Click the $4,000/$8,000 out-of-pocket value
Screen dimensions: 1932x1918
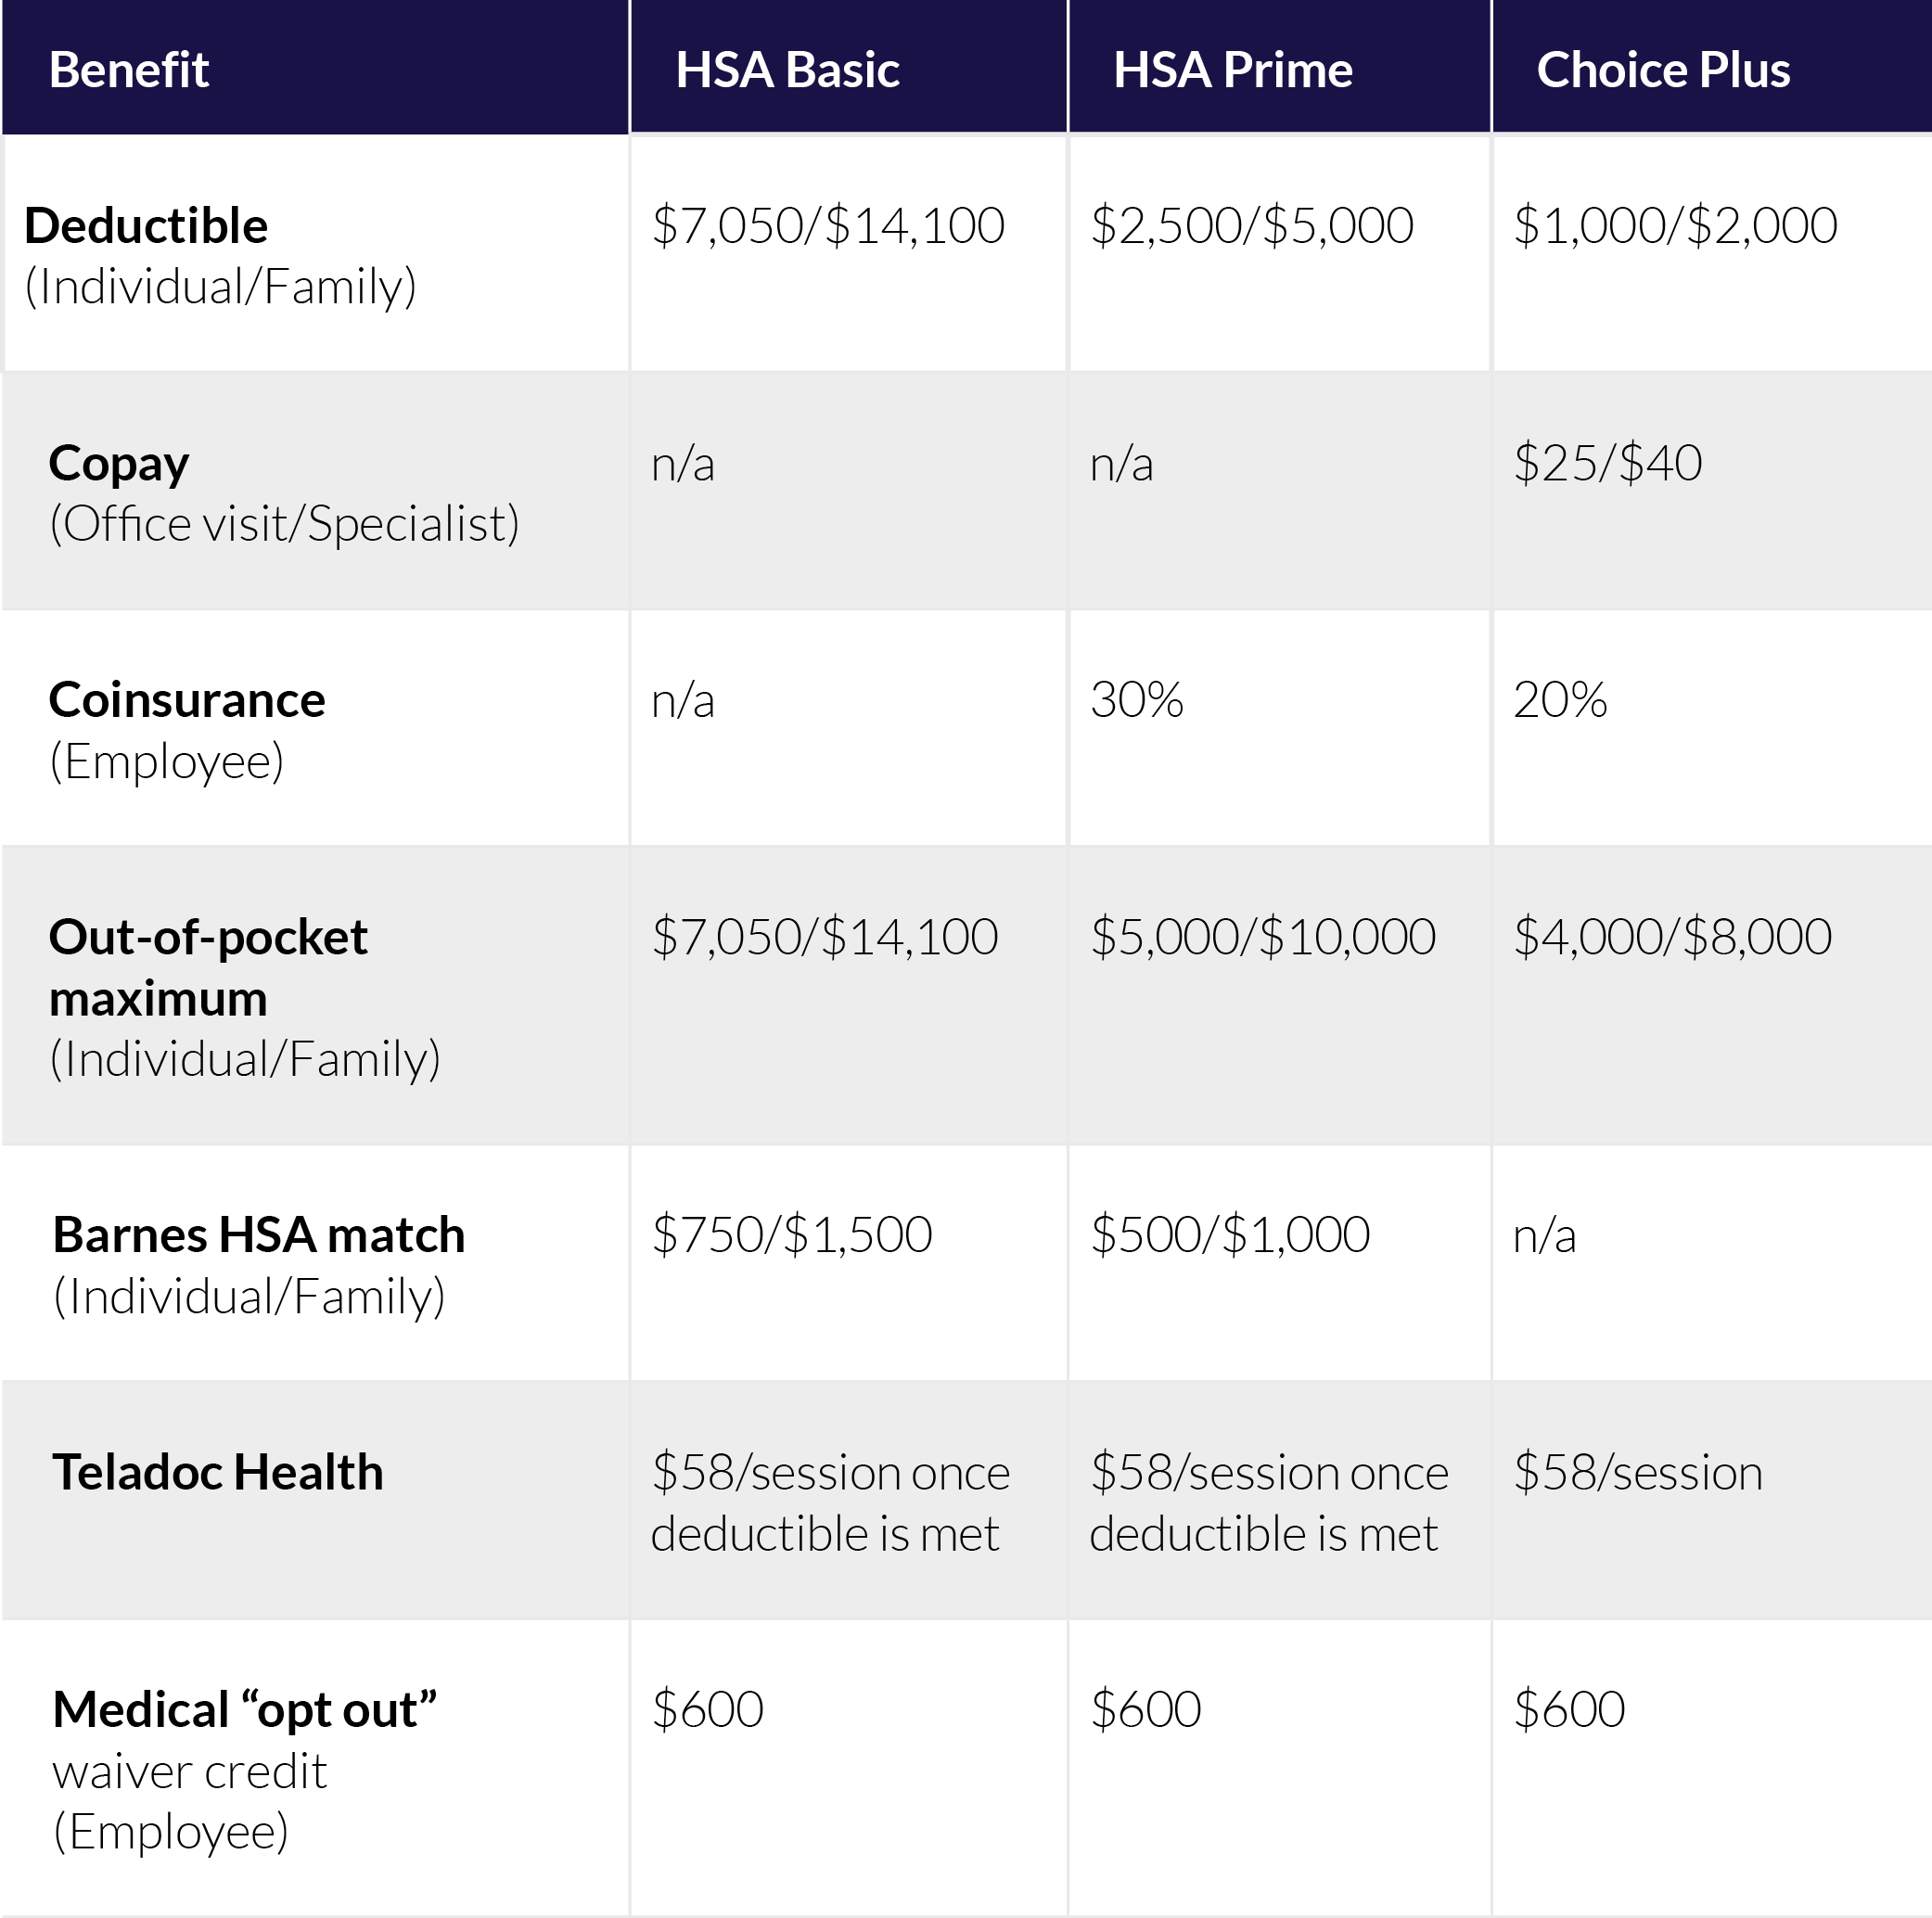[1672, 938]
